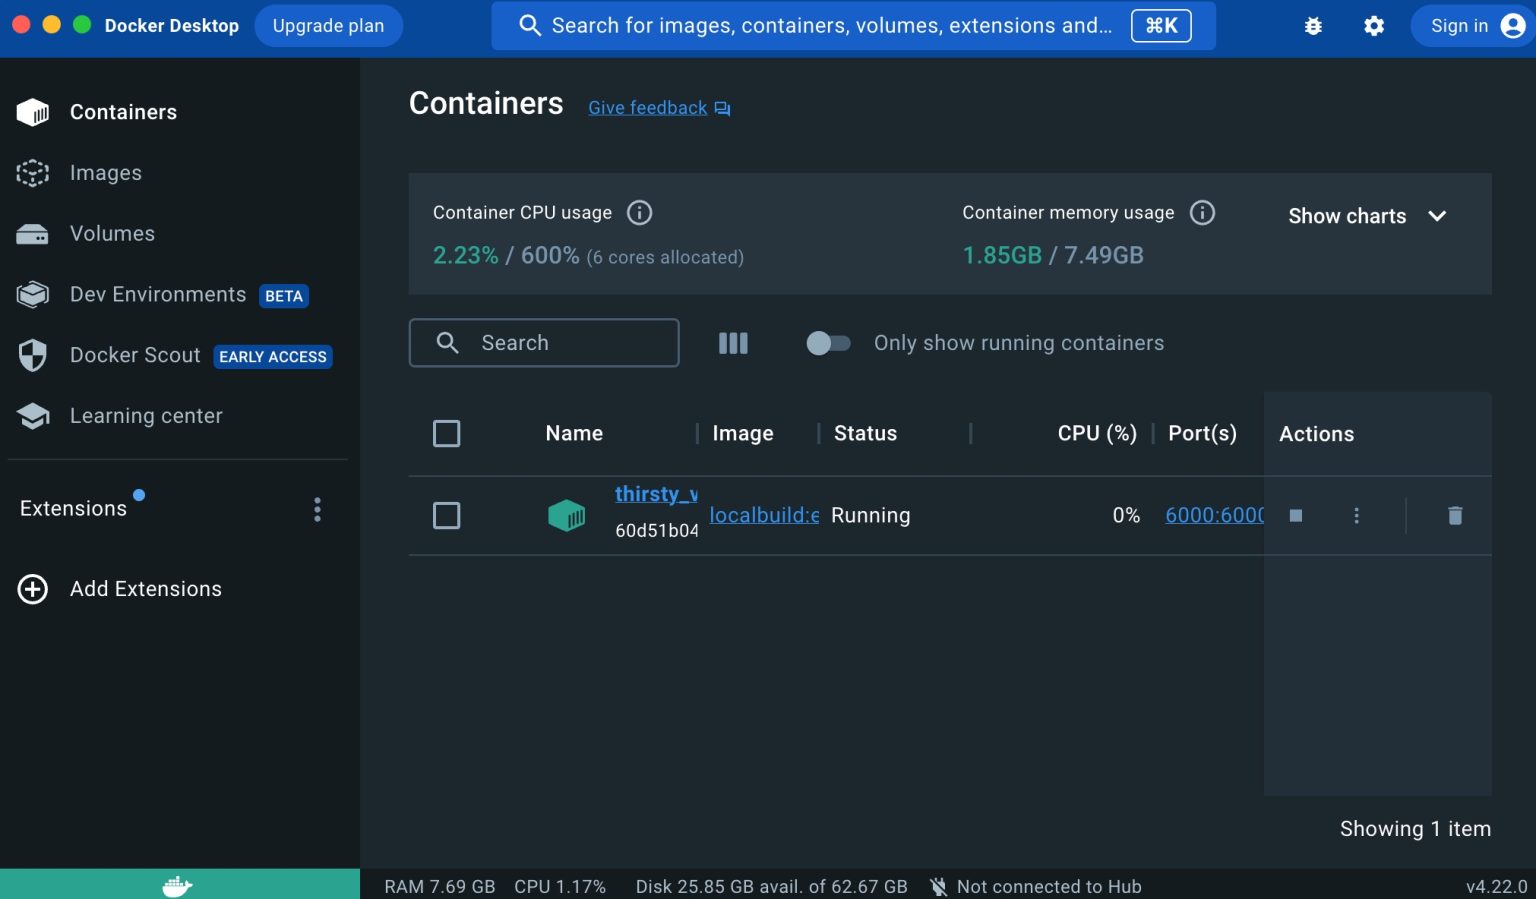Screen dimensions: 1536x899
Task: Open the Containers section in the sidebar
Action: click(x=123, y=112)
